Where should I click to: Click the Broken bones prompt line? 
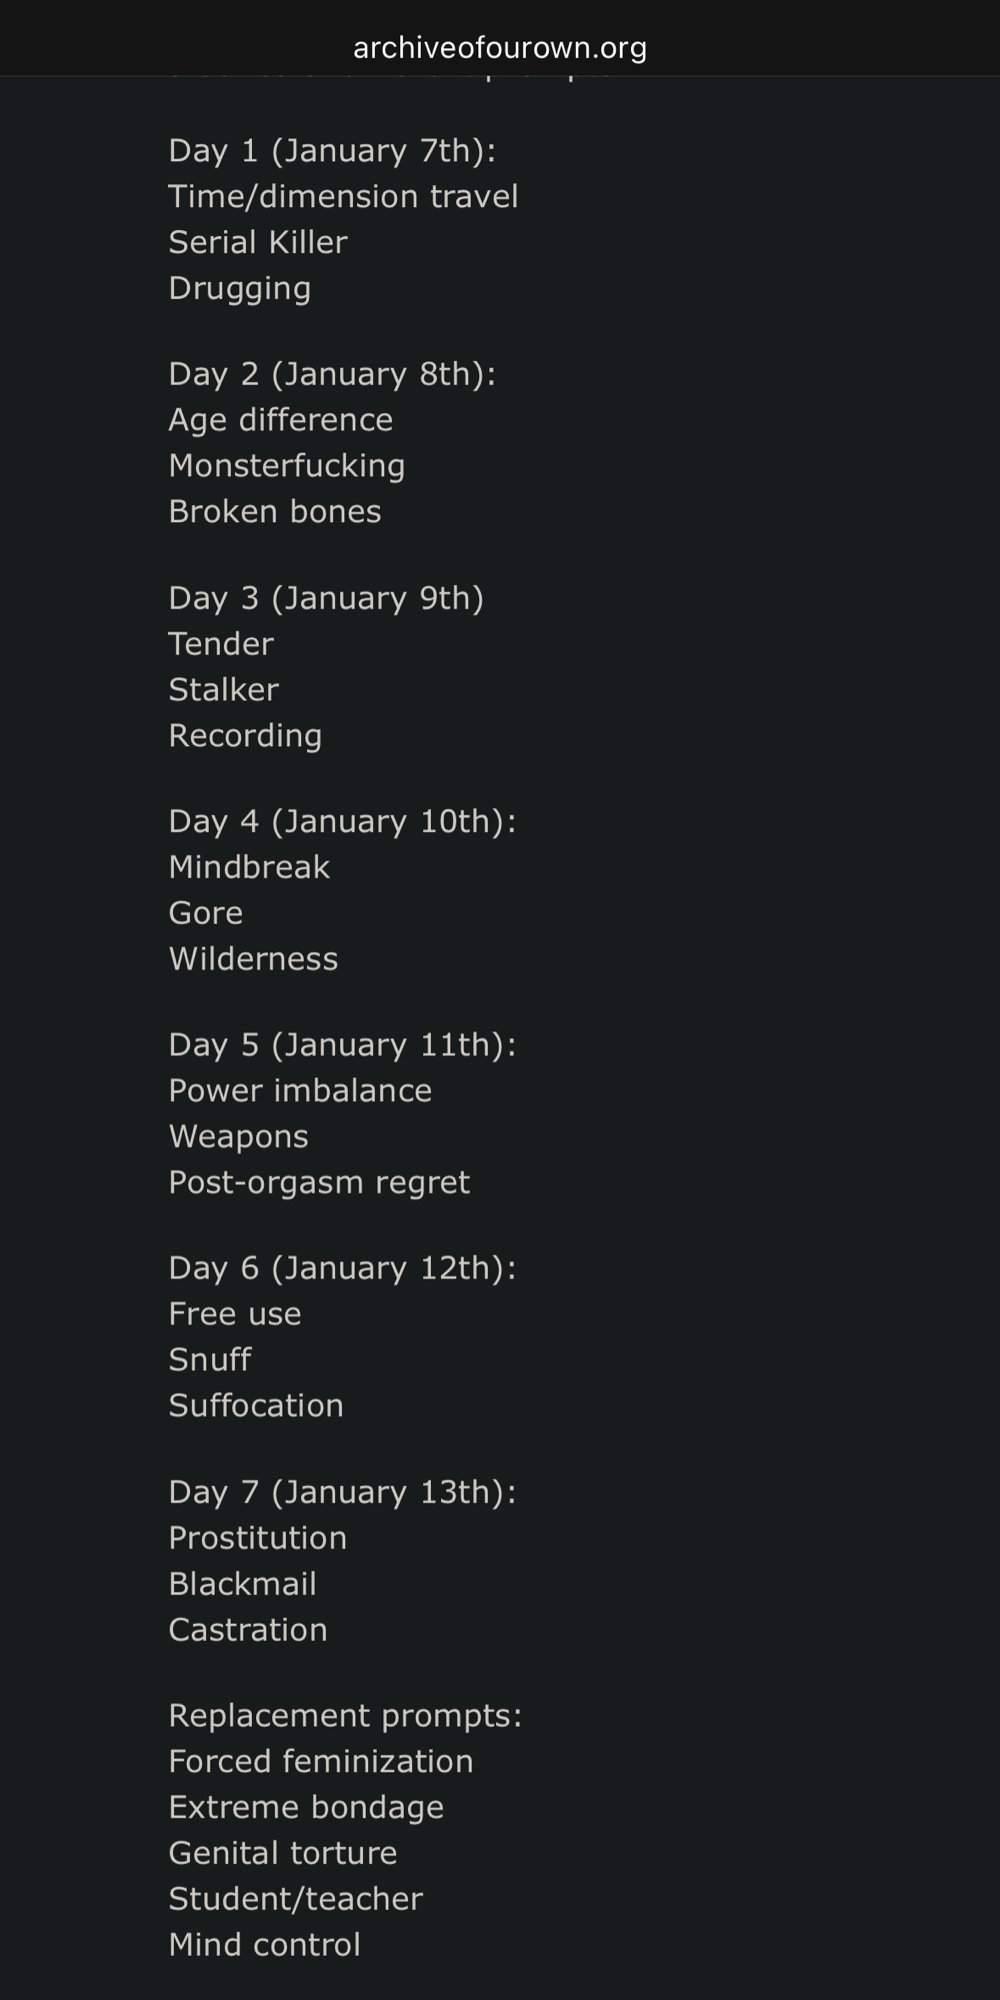(x=275, y=512)
